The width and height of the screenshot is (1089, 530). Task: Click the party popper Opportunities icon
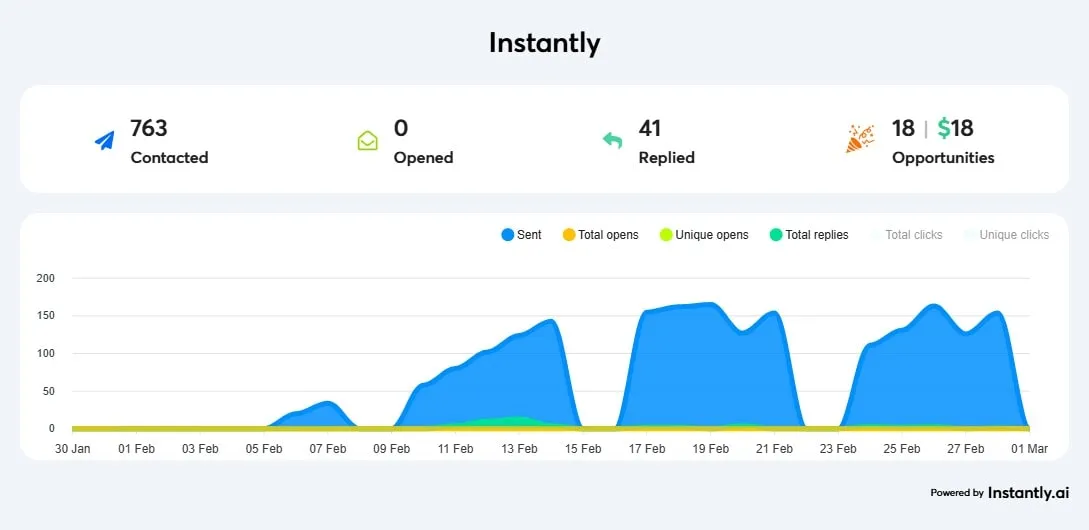click(x=860, y=139)
